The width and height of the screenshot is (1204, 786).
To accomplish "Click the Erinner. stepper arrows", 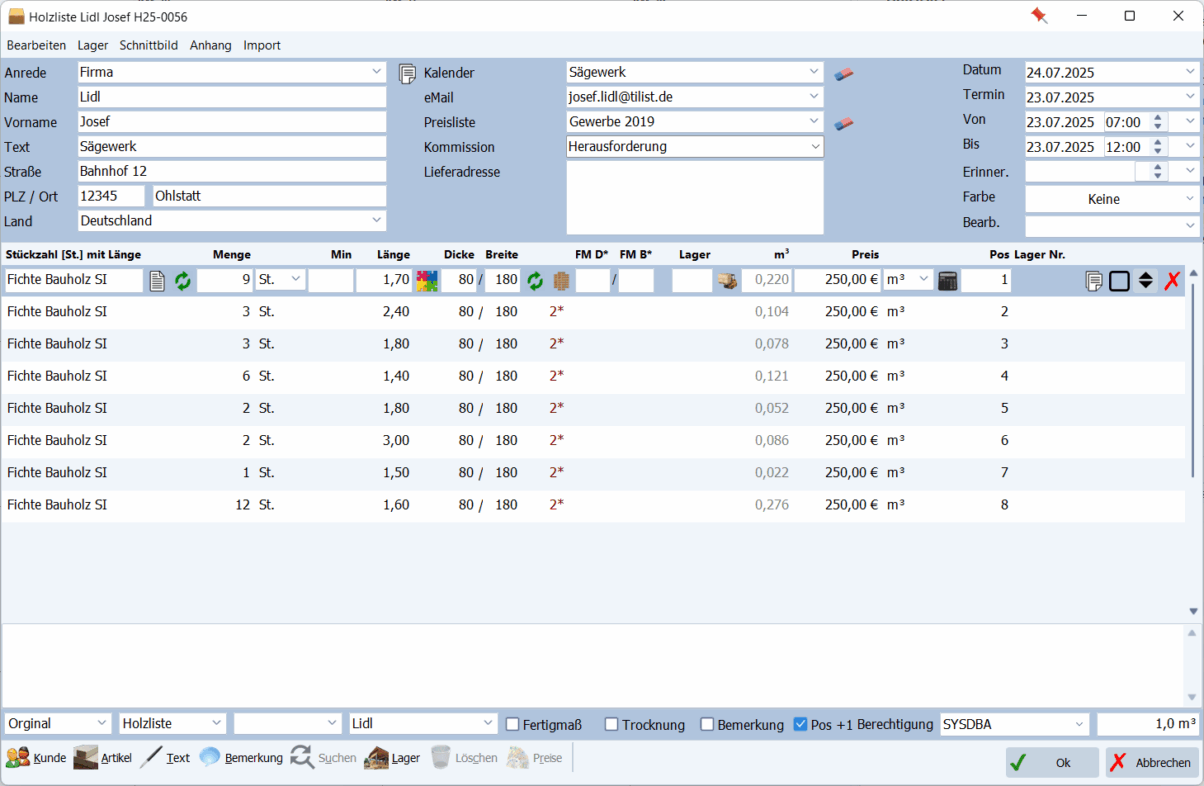I will 1158,171.
